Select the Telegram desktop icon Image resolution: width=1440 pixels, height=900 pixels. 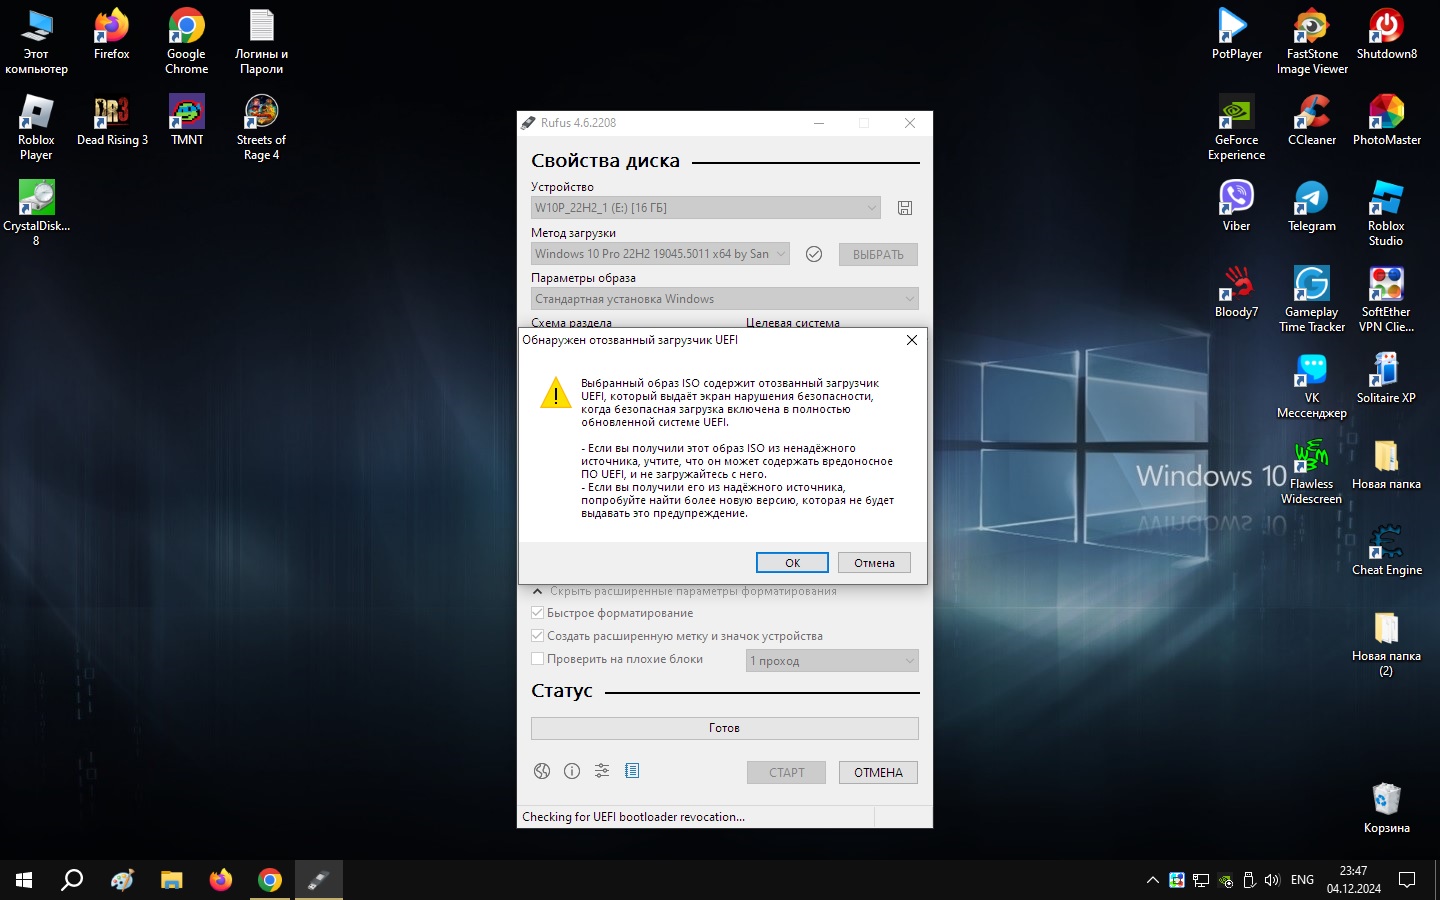tap(1312, 207)
